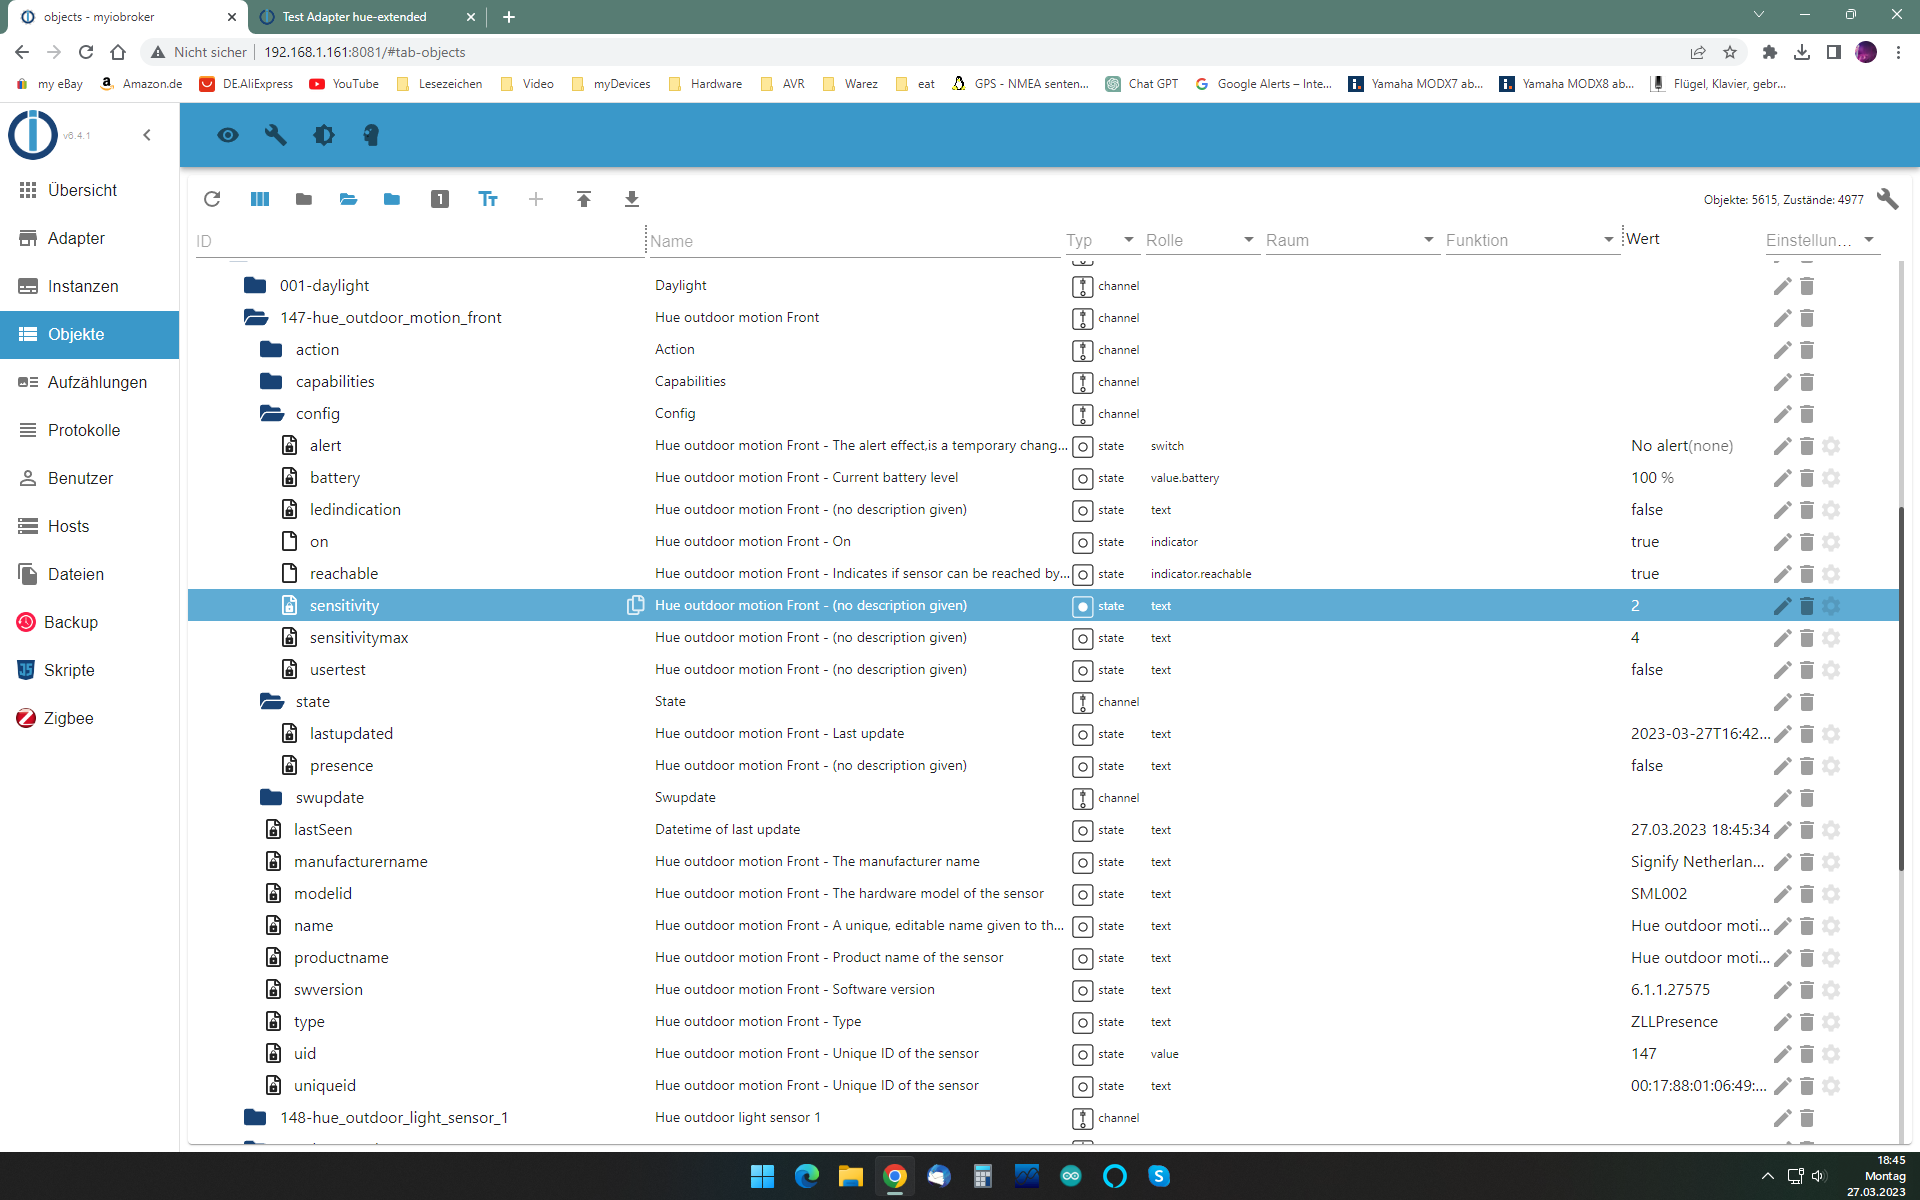Click the refresh objects tree icon

(x=212, y=199)
